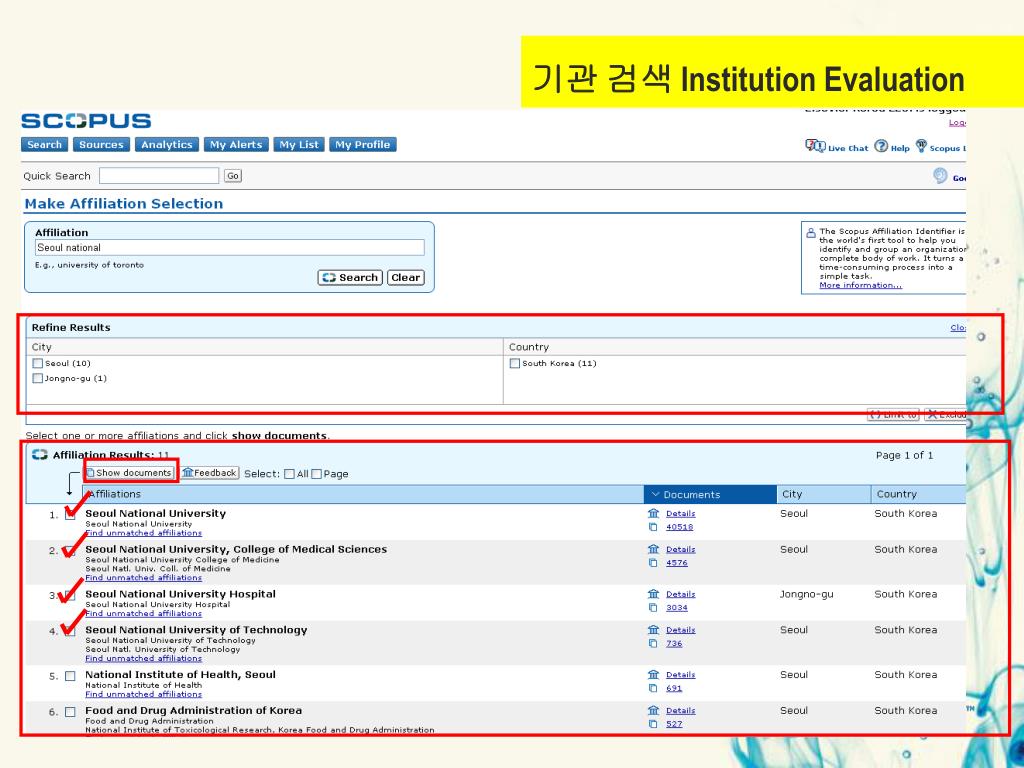Click document icon next to 527

coord(652,724)
